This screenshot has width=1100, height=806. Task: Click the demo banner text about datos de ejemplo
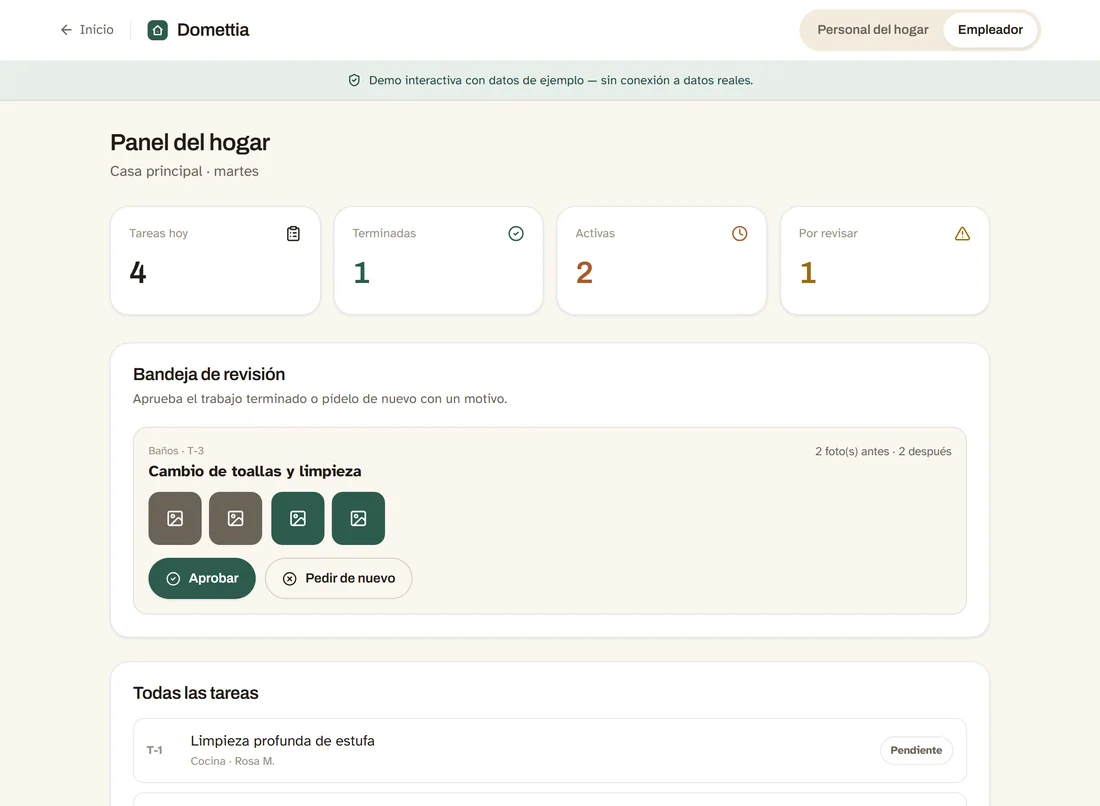(x=561, y=80)
